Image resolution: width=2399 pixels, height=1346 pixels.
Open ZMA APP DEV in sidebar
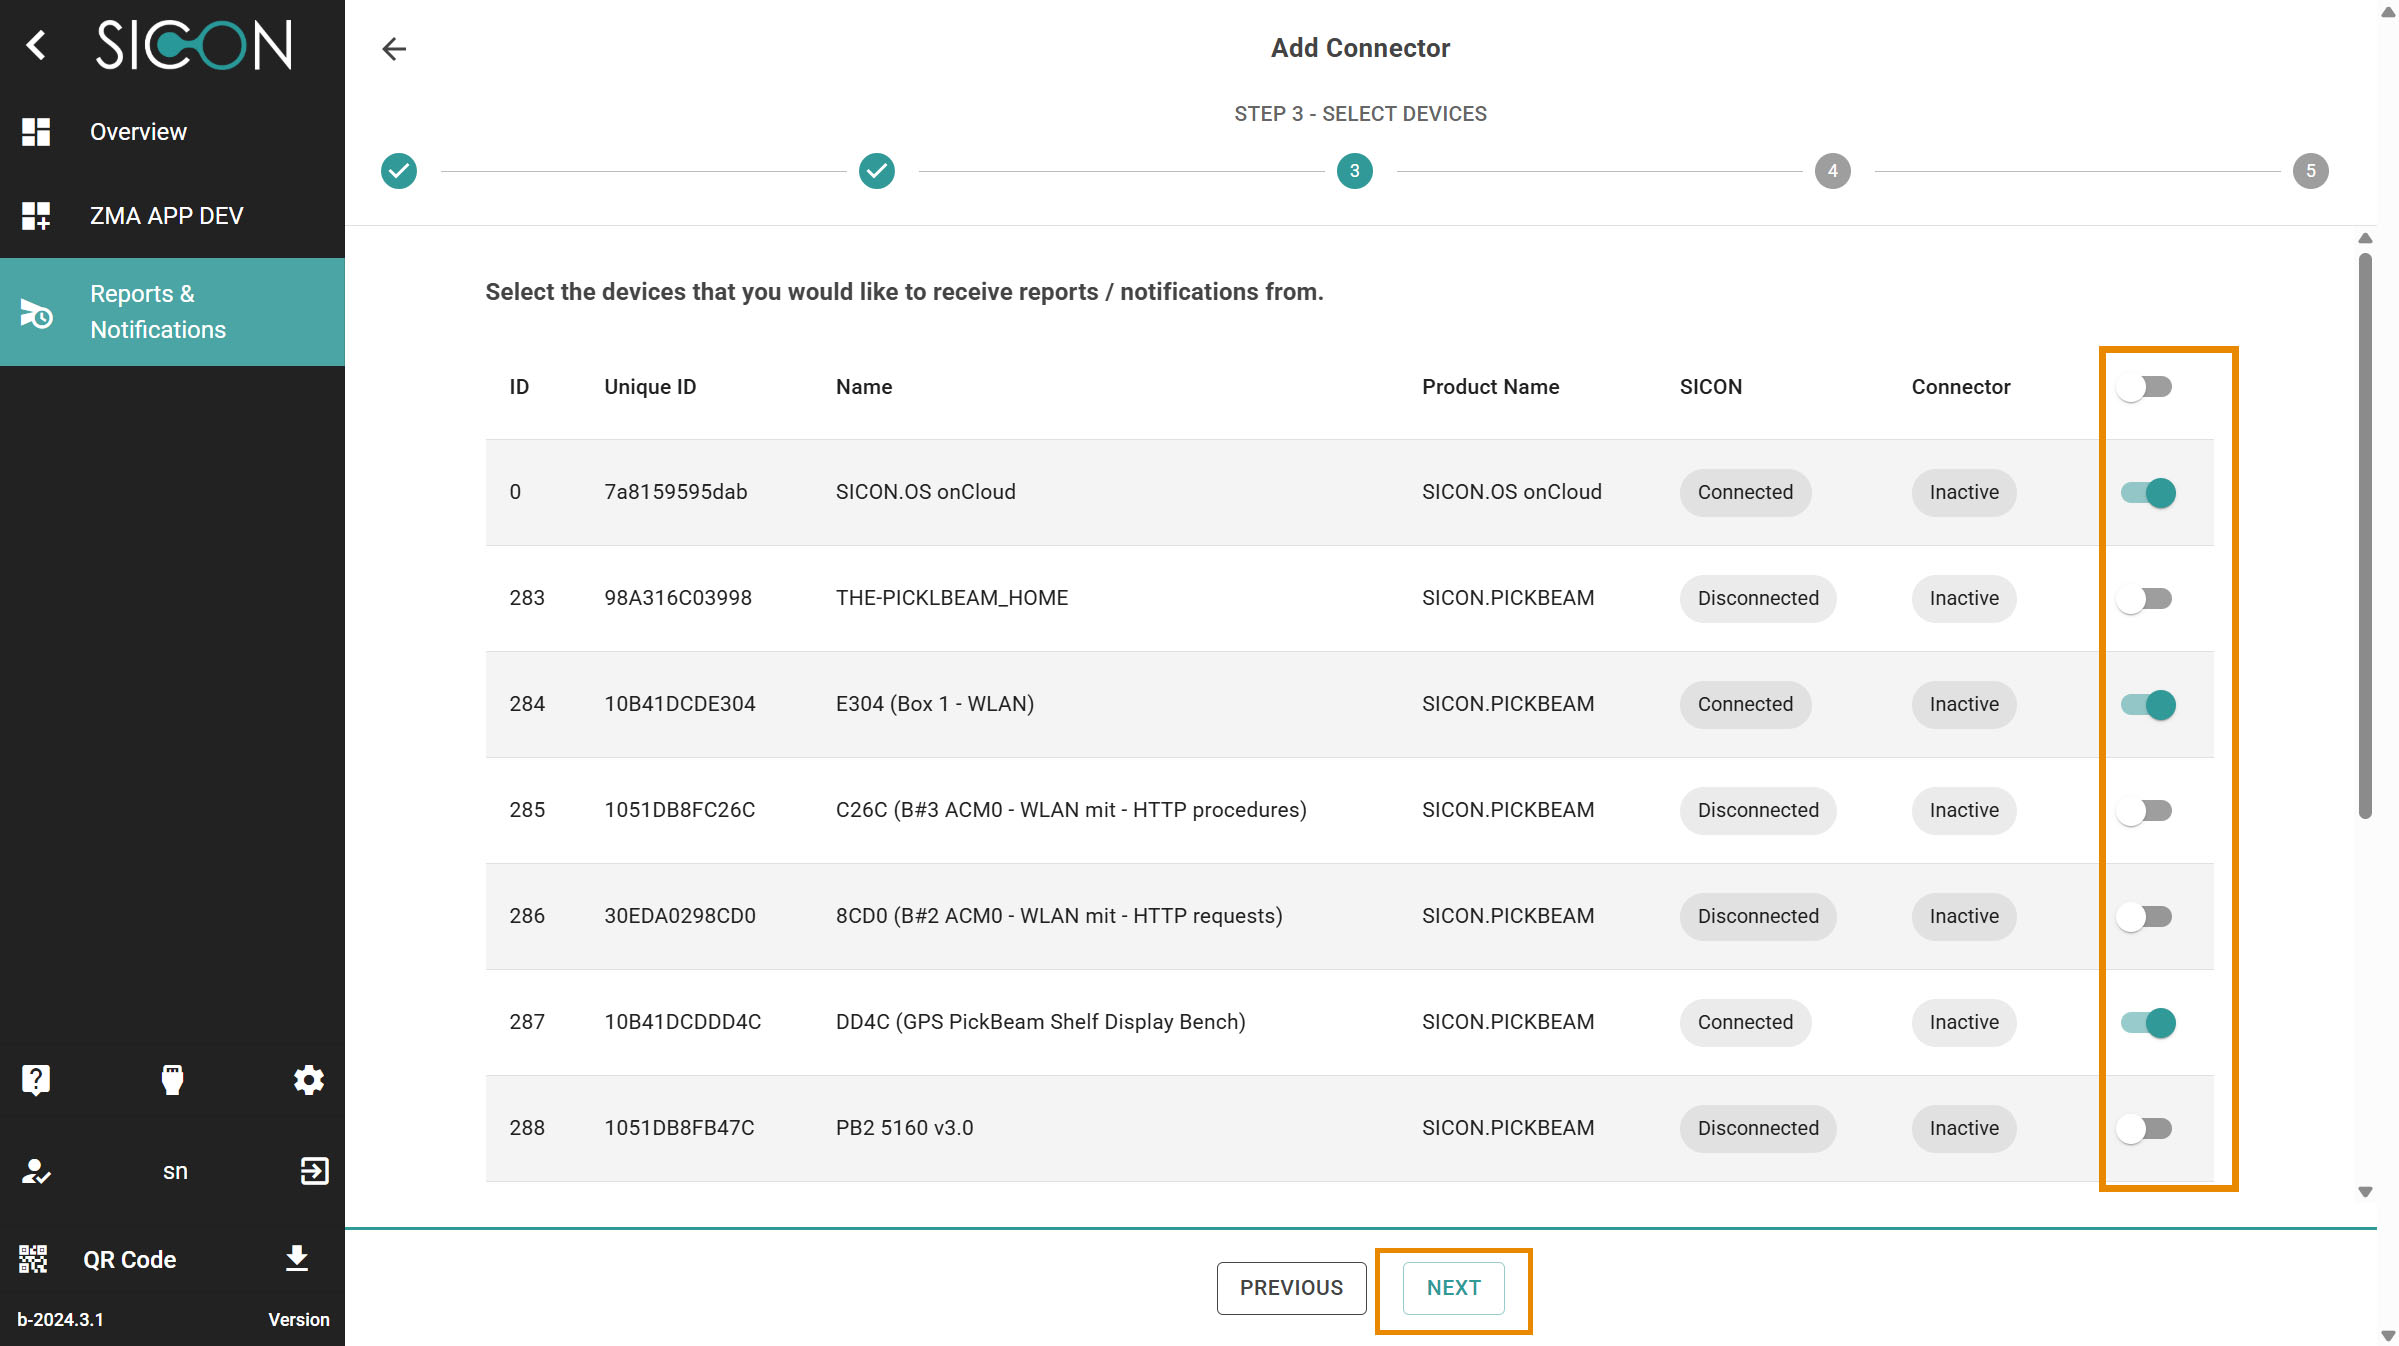(166, 216)
